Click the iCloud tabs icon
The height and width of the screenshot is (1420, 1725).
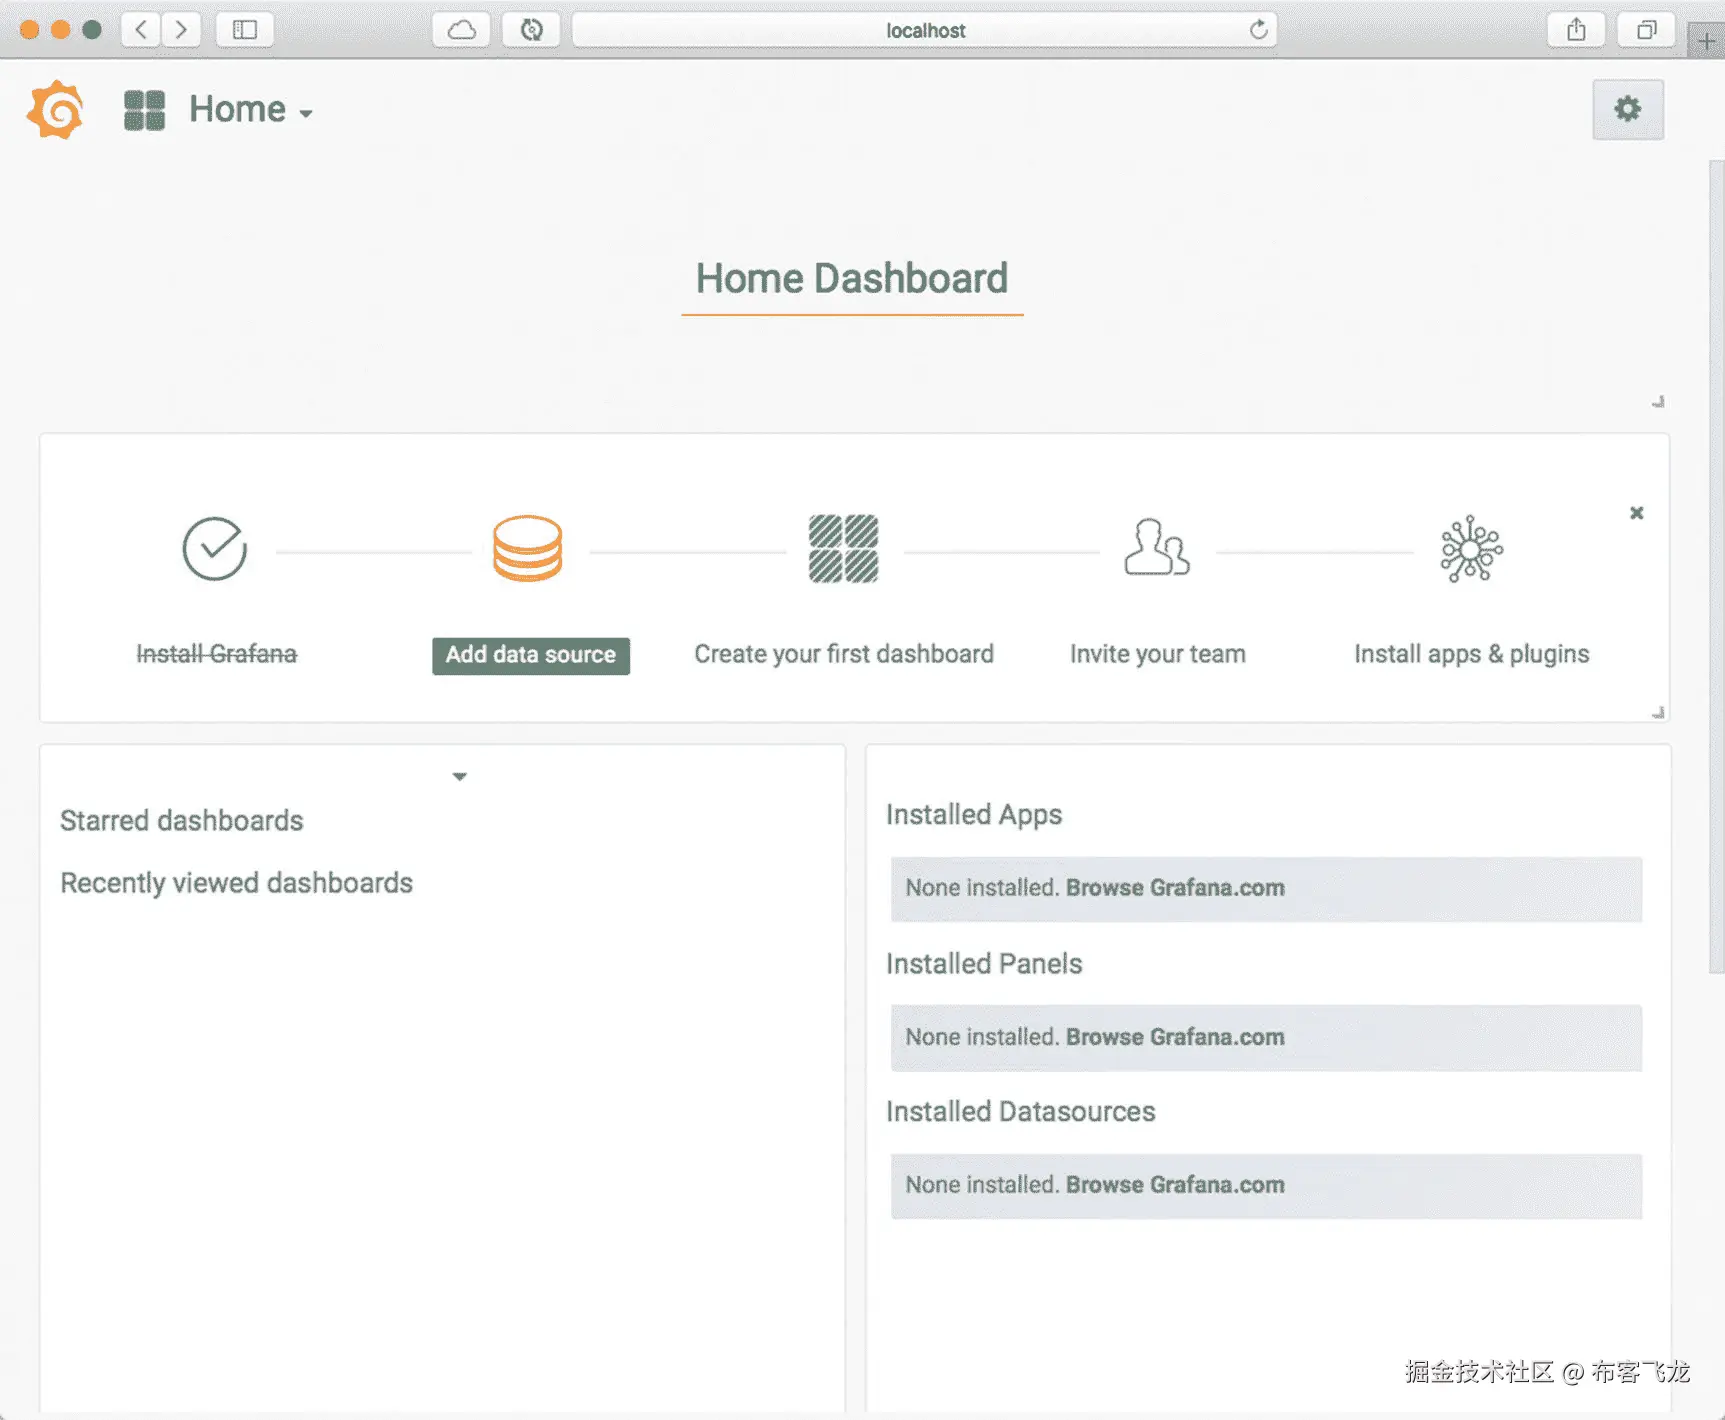461,30
